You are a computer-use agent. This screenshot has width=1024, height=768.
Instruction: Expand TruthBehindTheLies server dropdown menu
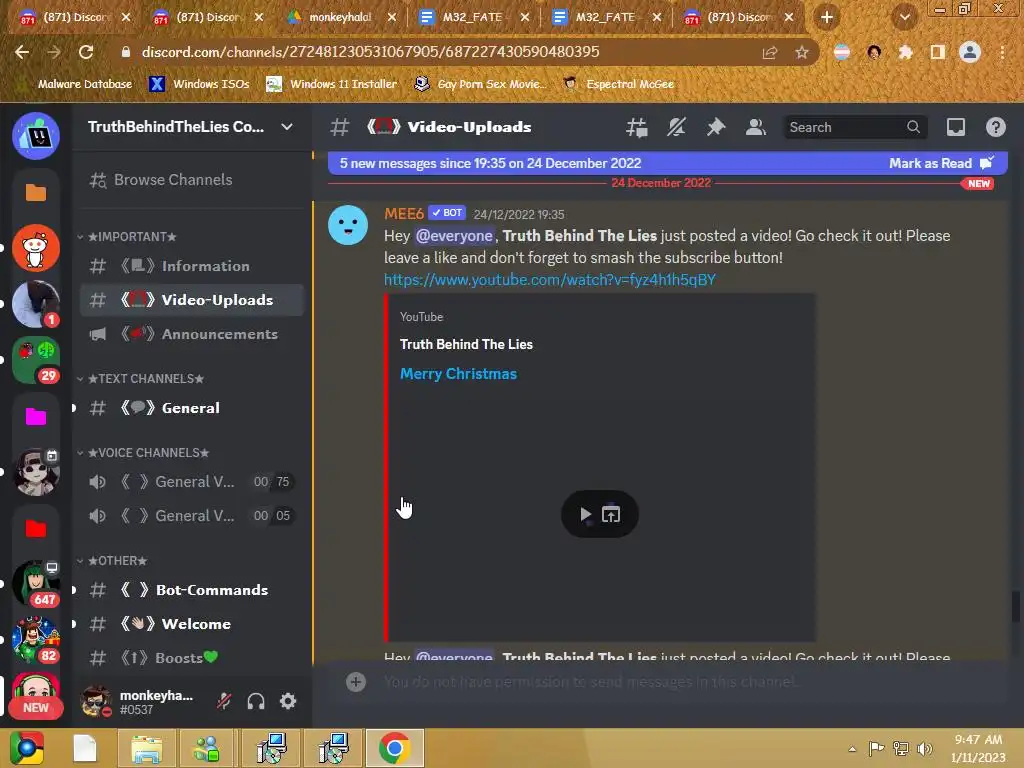287,127
